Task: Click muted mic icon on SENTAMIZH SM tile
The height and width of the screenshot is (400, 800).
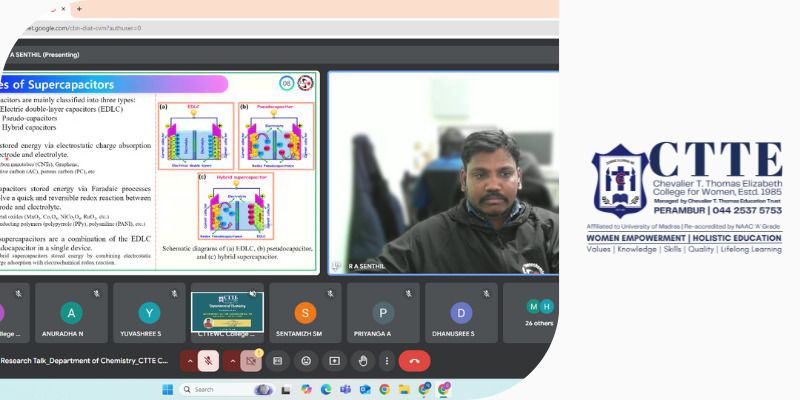Action: tap(331, 293)
